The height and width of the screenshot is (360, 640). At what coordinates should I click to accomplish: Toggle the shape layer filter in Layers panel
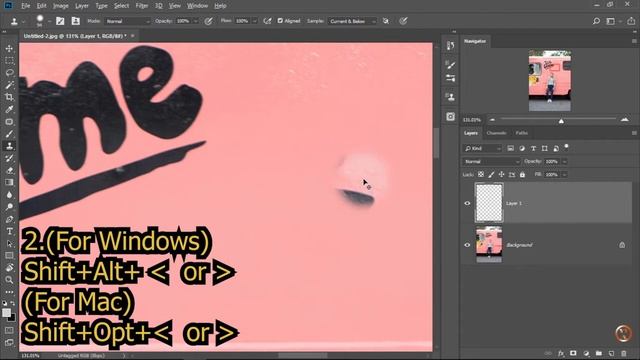(x=544, y=148)
